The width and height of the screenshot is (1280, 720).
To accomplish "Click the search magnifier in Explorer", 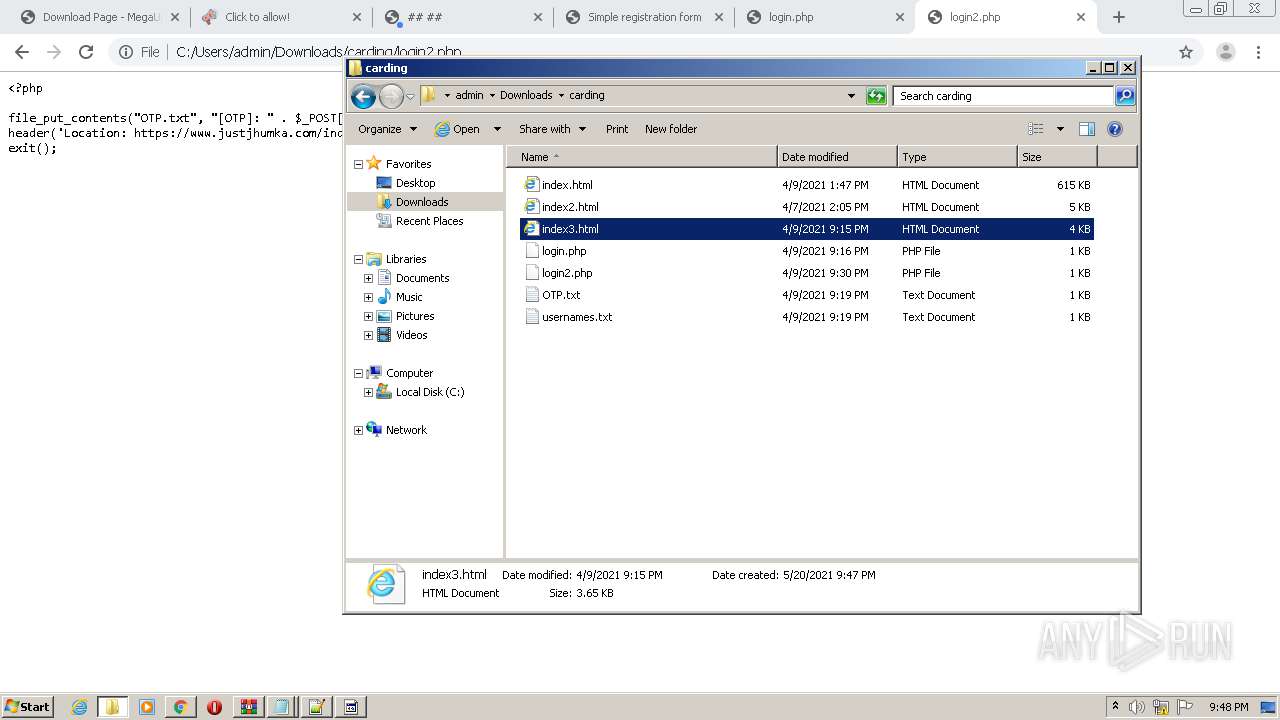I will [x=1125, y=96].
